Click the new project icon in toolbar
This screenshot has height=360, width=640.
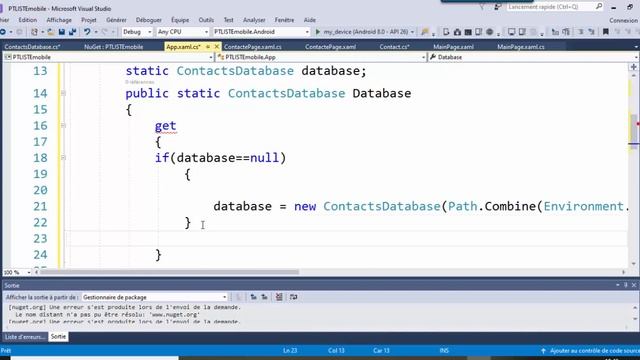pyautogui.click(x=34, y=32)
